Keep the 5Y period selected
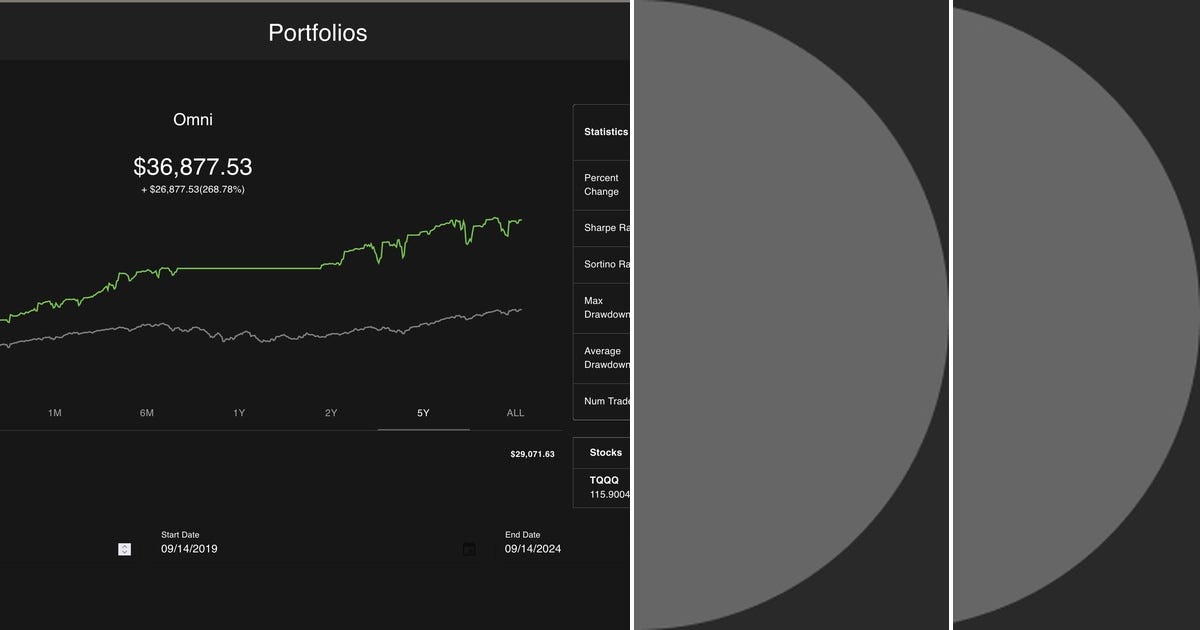1200x630 pixels. pos(423,412)
